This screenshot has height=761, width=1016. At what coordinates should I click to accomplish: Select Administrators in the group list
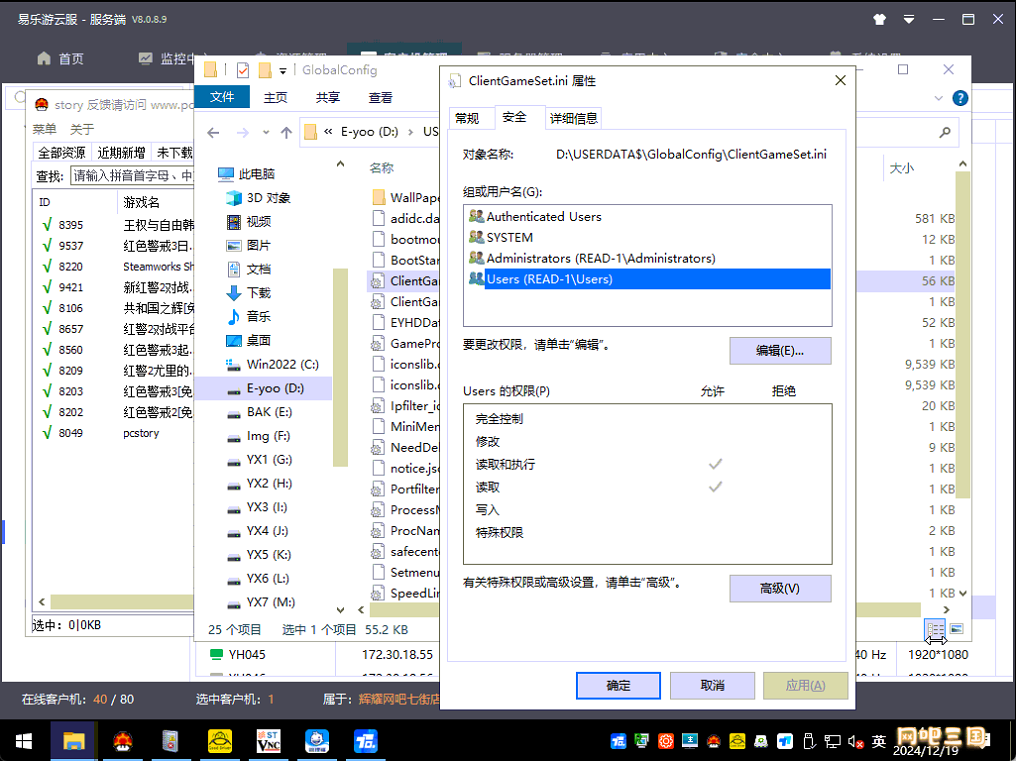(x=600, y=258)
